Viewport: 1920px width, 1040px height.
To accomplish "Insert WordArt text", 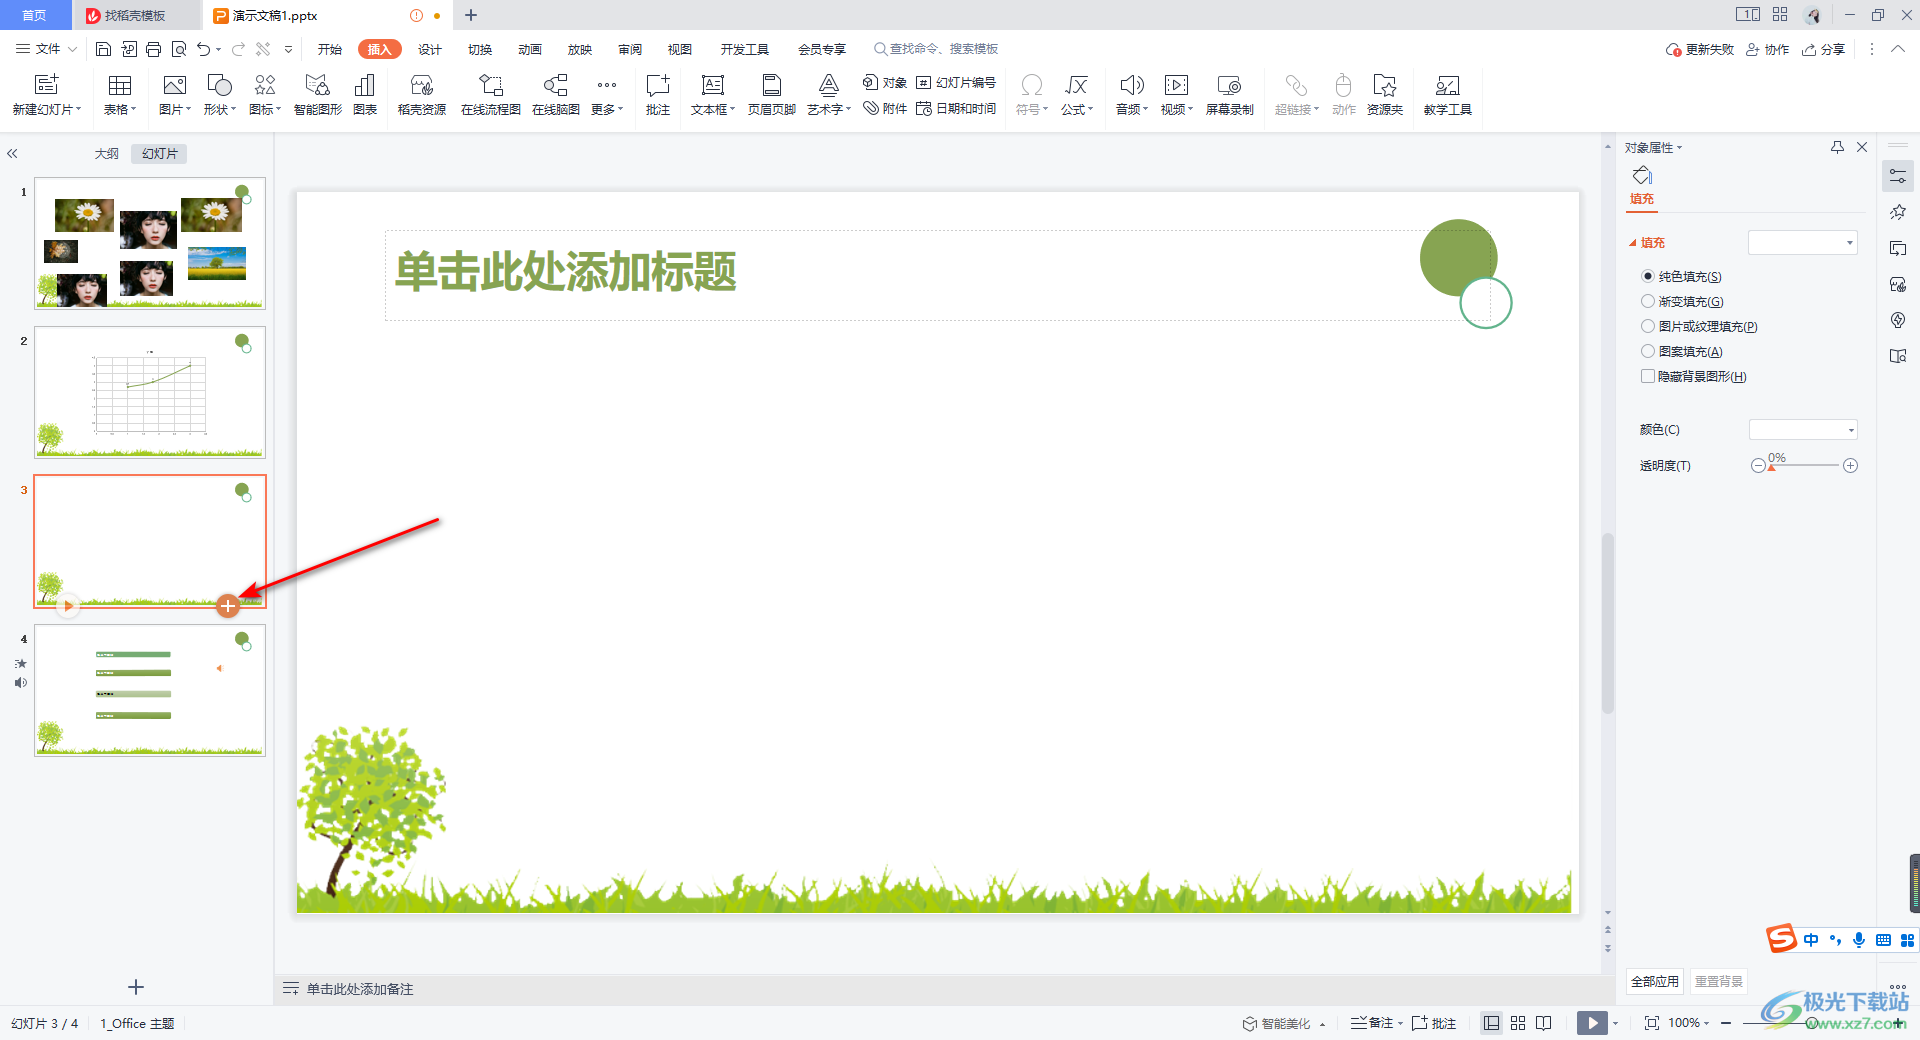I will [828, 95].
